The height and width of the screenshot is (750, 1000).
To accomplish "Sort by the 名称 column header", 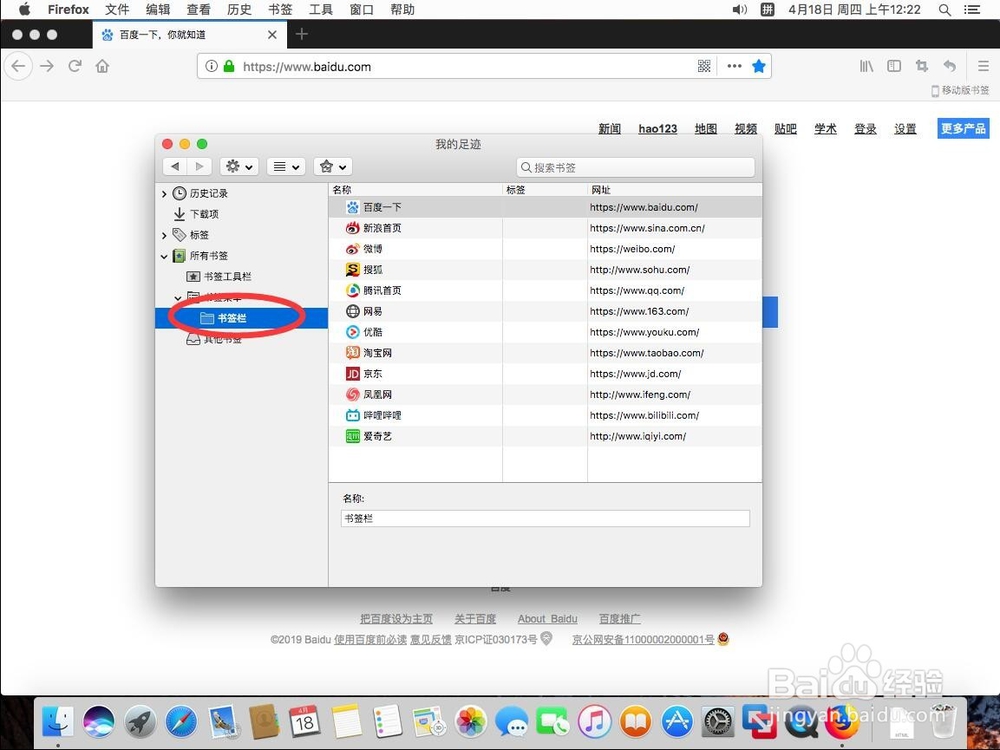I will click(416, 189).
